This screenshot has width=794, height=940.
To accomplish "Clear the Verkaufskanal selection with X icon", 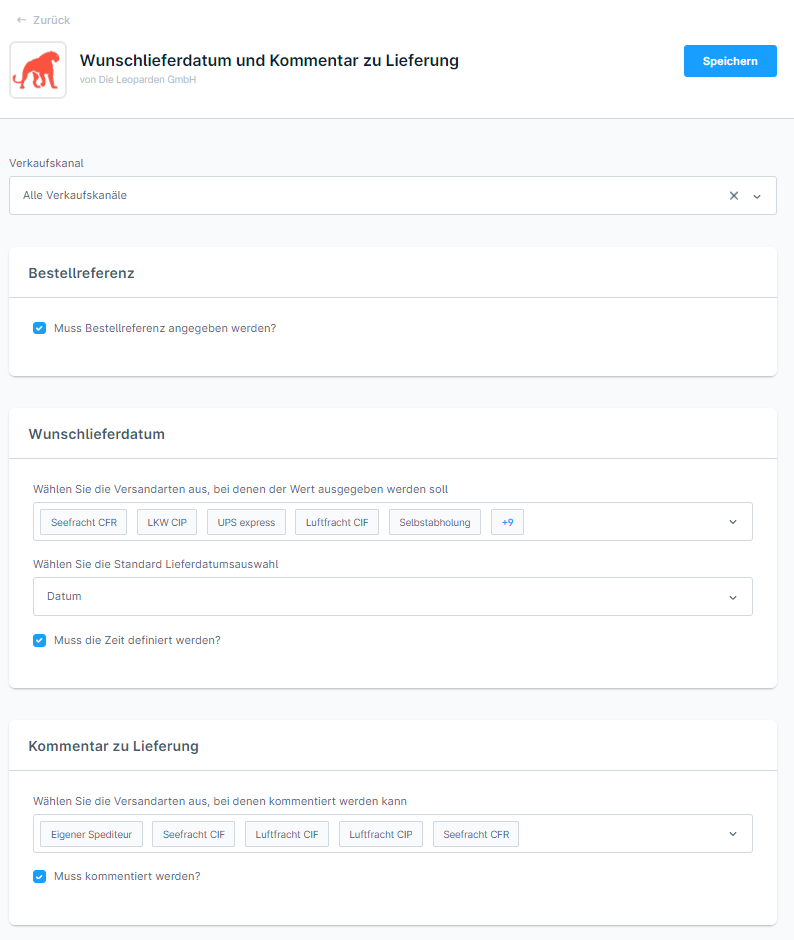I will pos(734,196).
